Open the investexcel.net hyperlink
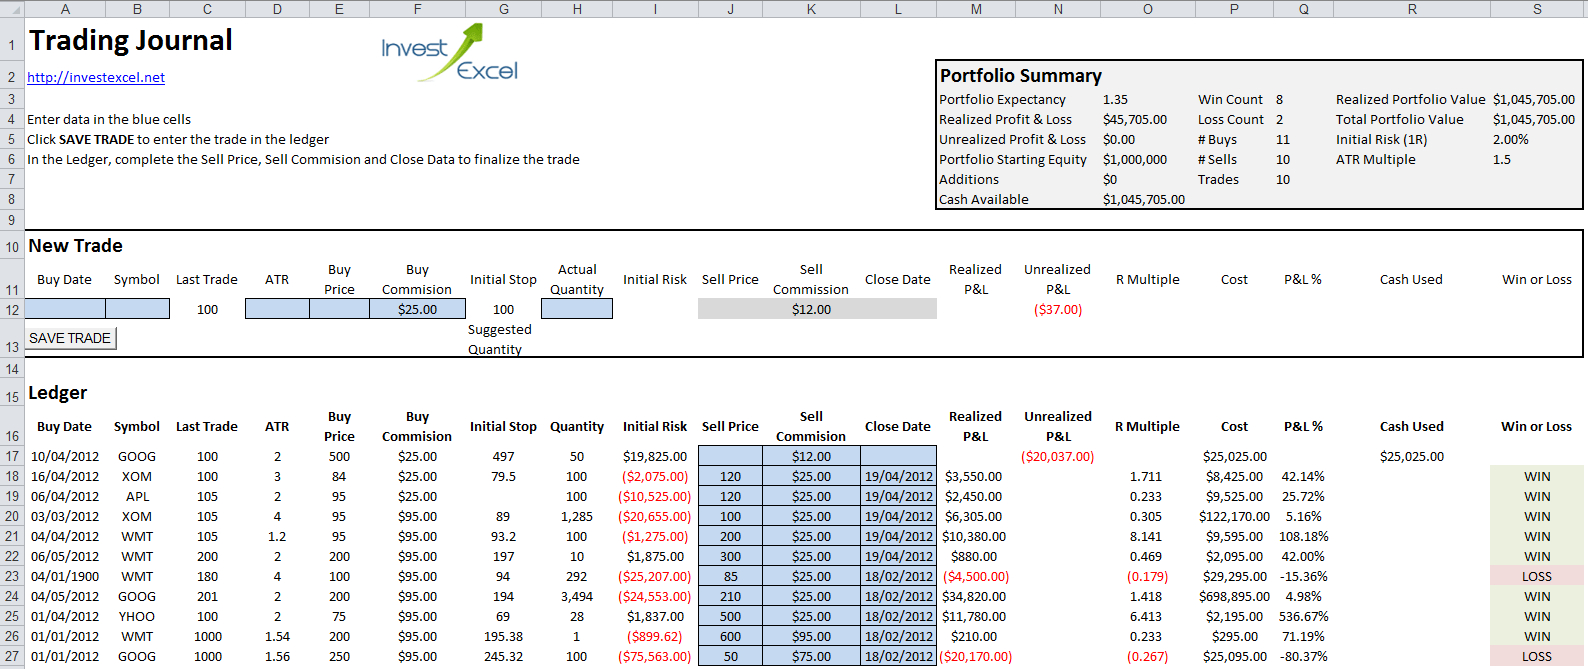The height and width of the screenshot is (669, 1588). 96,77
